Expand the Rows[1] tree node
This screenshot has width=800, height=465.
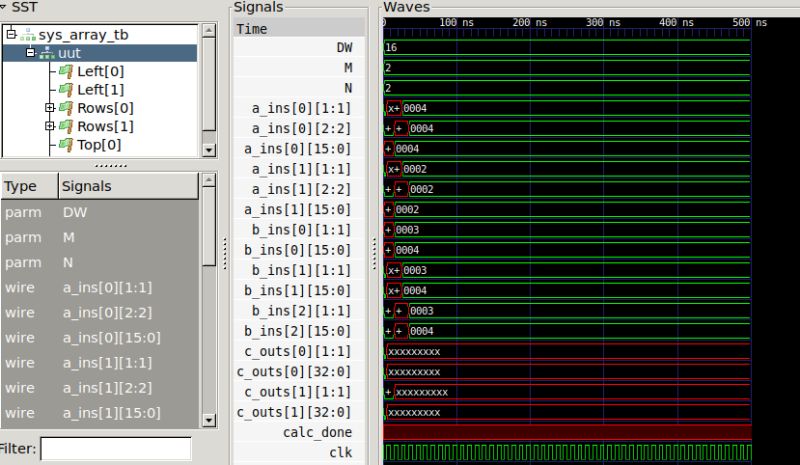pyautogui.click(x=49, y=126)
